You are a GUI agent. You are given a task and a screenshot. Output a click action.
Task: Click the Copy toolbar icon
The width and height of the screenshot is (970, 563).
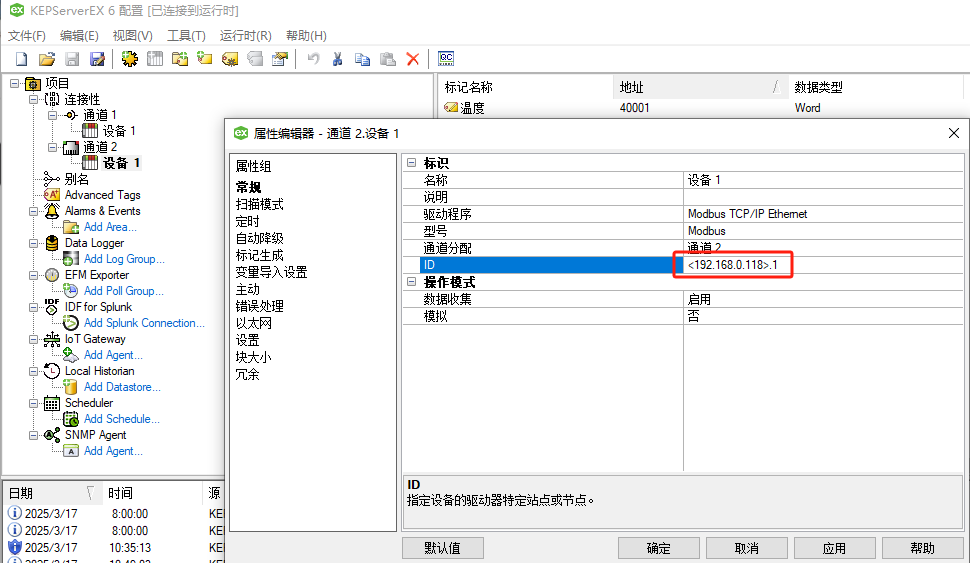363,59
